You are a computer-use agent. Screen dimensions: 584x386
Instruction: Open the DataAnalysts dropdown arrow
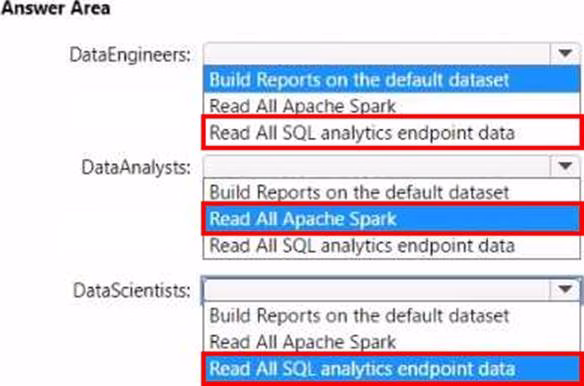pos(565,166)
